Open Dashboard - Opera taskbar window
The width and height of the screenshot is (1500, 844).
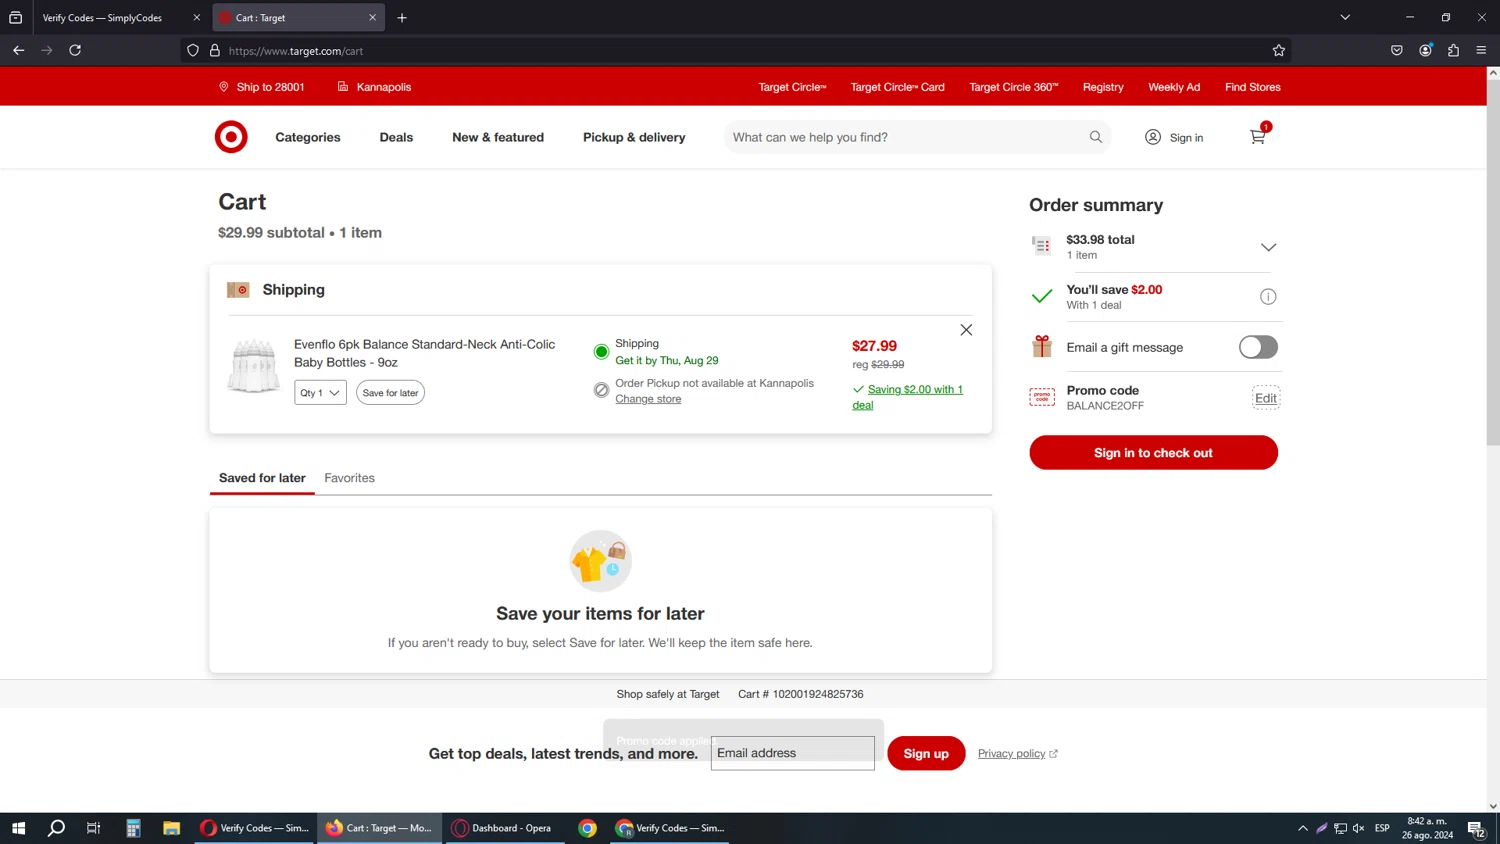tap(503, 828)
